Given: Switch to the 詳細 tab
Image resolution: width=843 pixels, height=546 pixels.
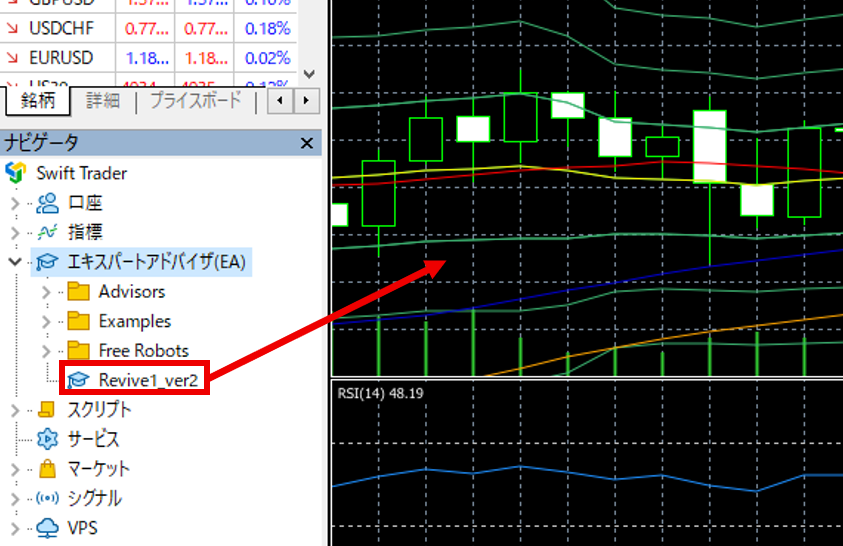Looking at the screenshot, I should tap(103, 101).
